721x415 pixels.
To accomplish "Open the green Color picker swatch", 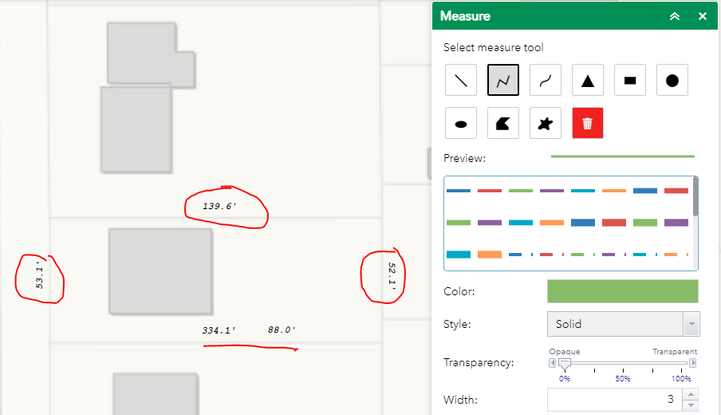I will (623, 291).
